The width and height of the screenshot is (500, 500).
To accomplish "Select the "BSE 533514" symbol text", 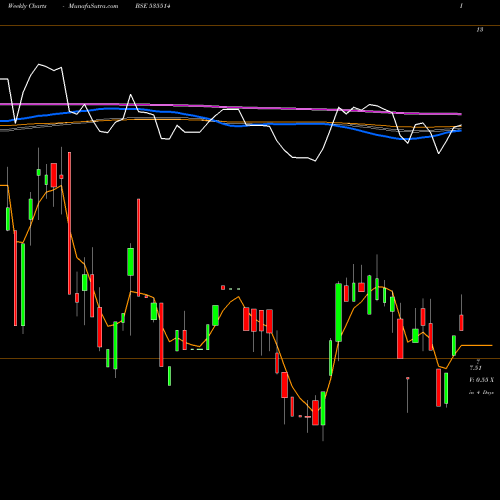I will [x=153, y=6].
